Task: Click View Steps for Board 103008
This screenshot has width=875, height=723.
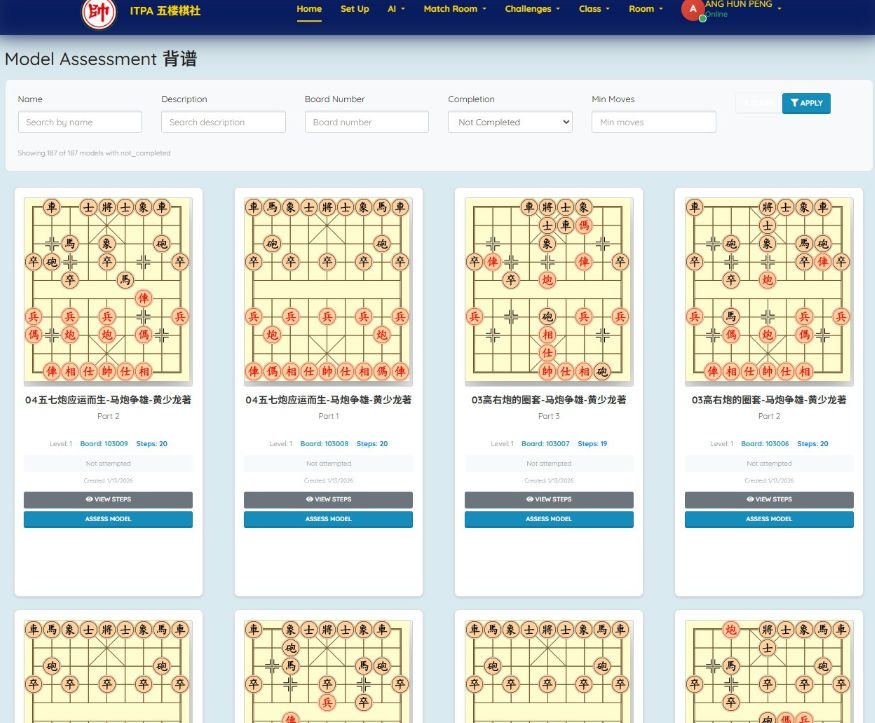Action: coord(328,499)
